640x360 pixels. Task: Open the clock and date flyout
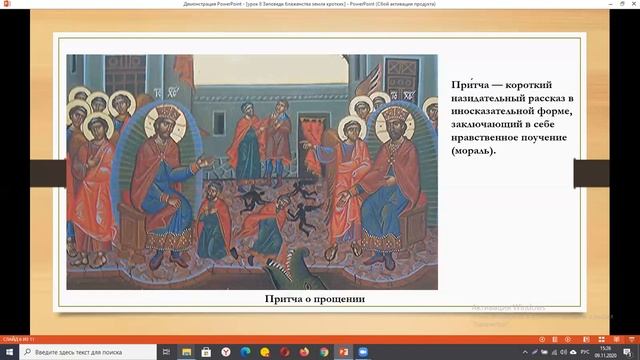coord(606,352)
